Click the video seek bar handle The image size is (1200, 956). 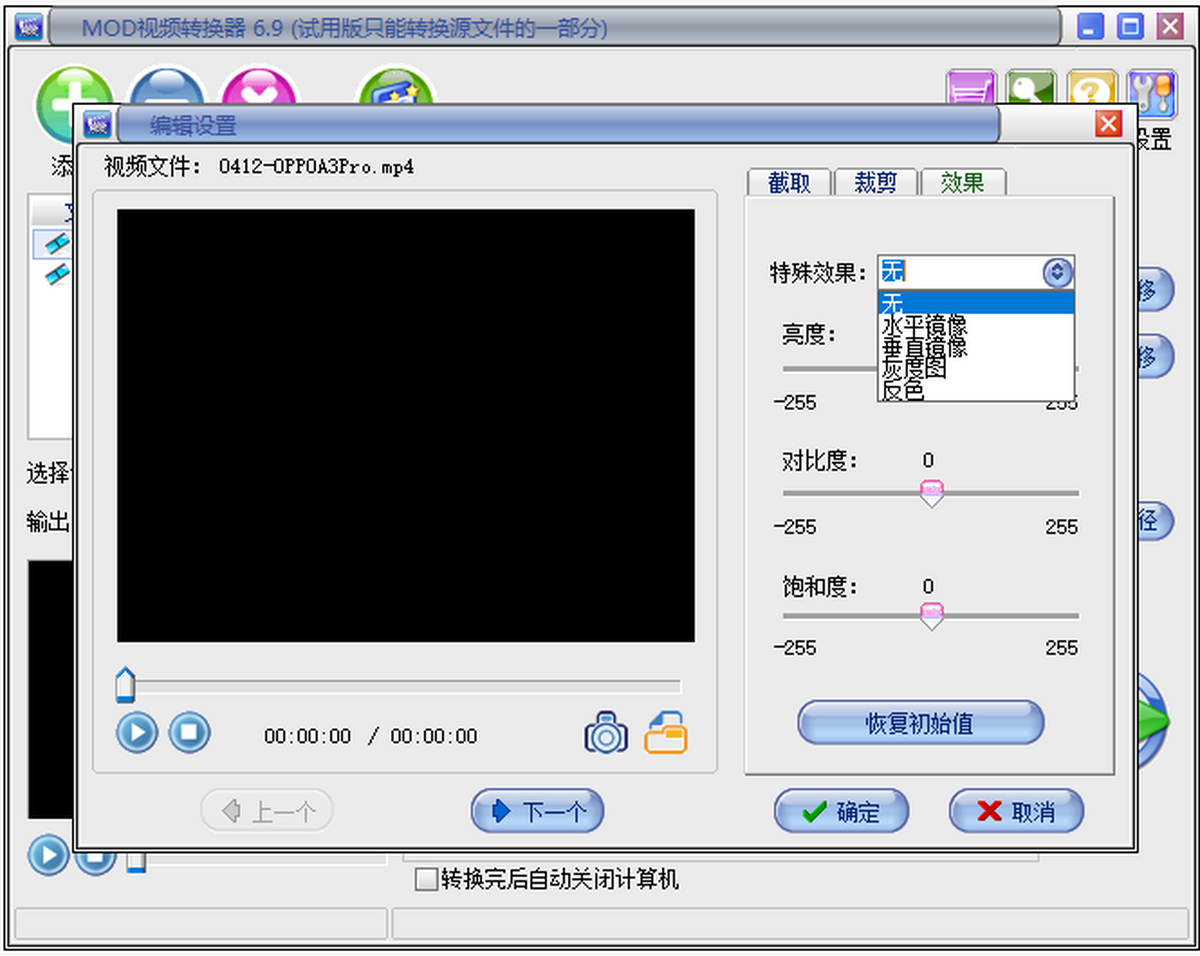(x=125, y=686)
